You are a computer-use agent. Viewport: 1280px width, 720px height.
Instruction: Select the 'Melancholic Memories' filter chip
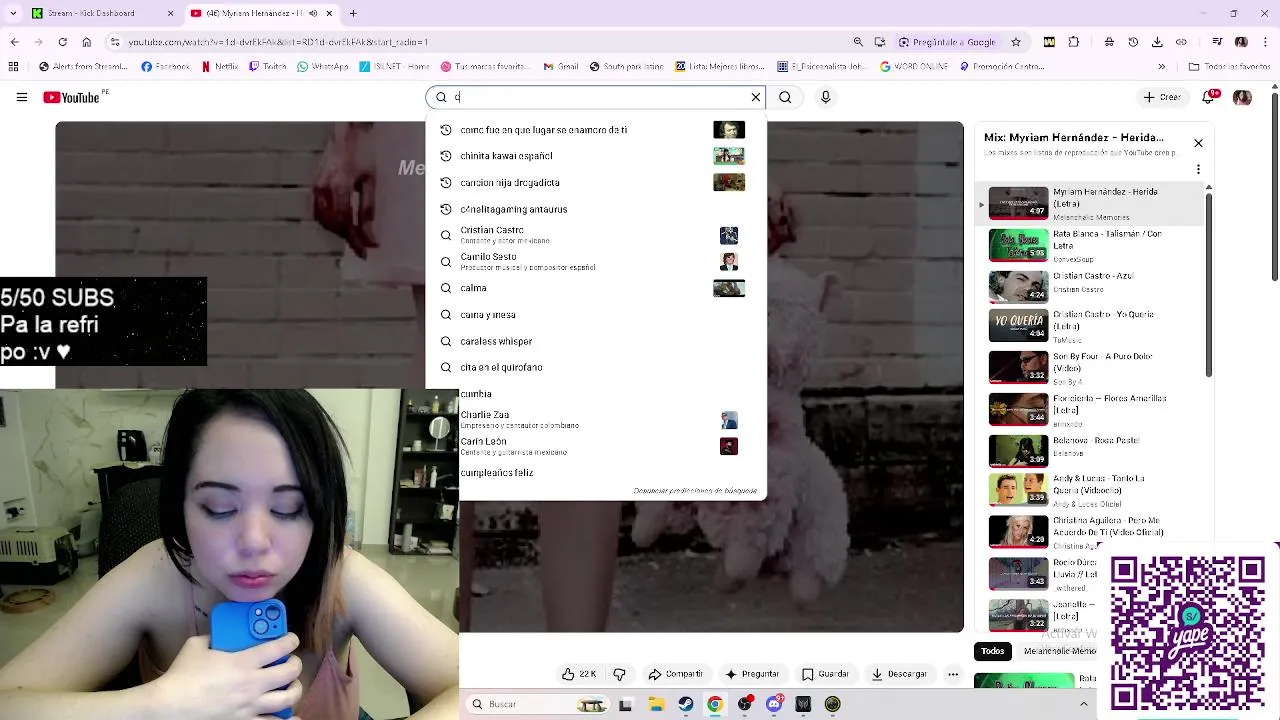point(1058,651)
